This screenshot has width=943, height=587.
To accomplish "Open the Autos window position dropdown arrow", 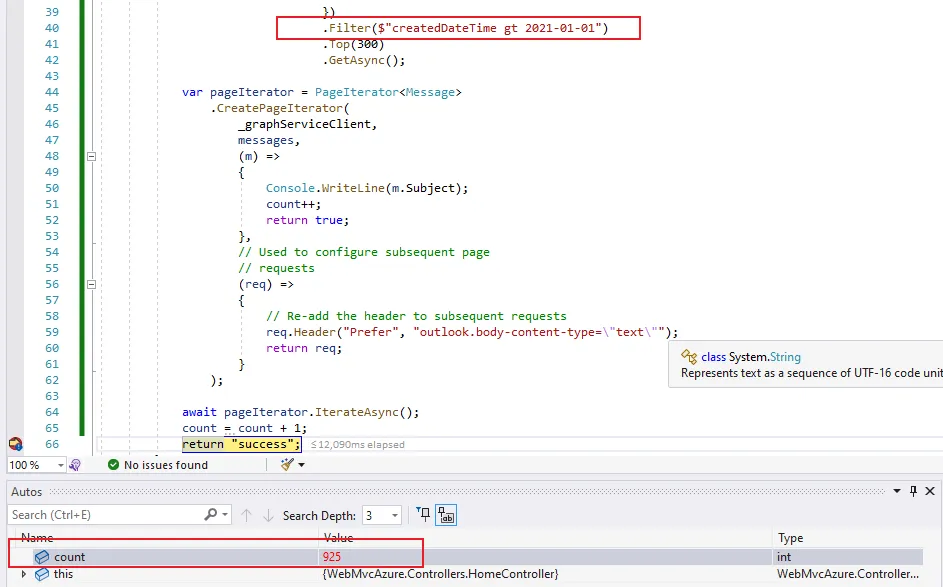I will click(x=897, y=491).
